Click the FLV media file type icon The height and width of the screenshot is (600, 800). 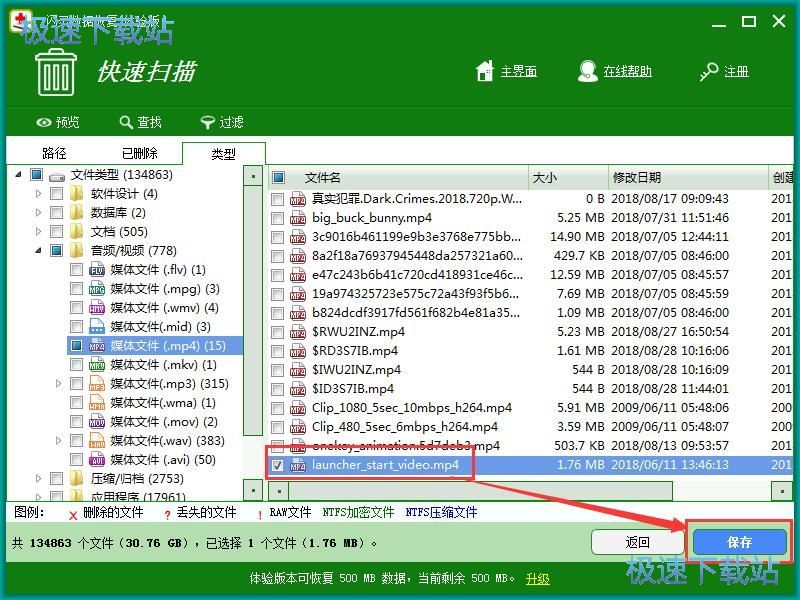(97, 270)
